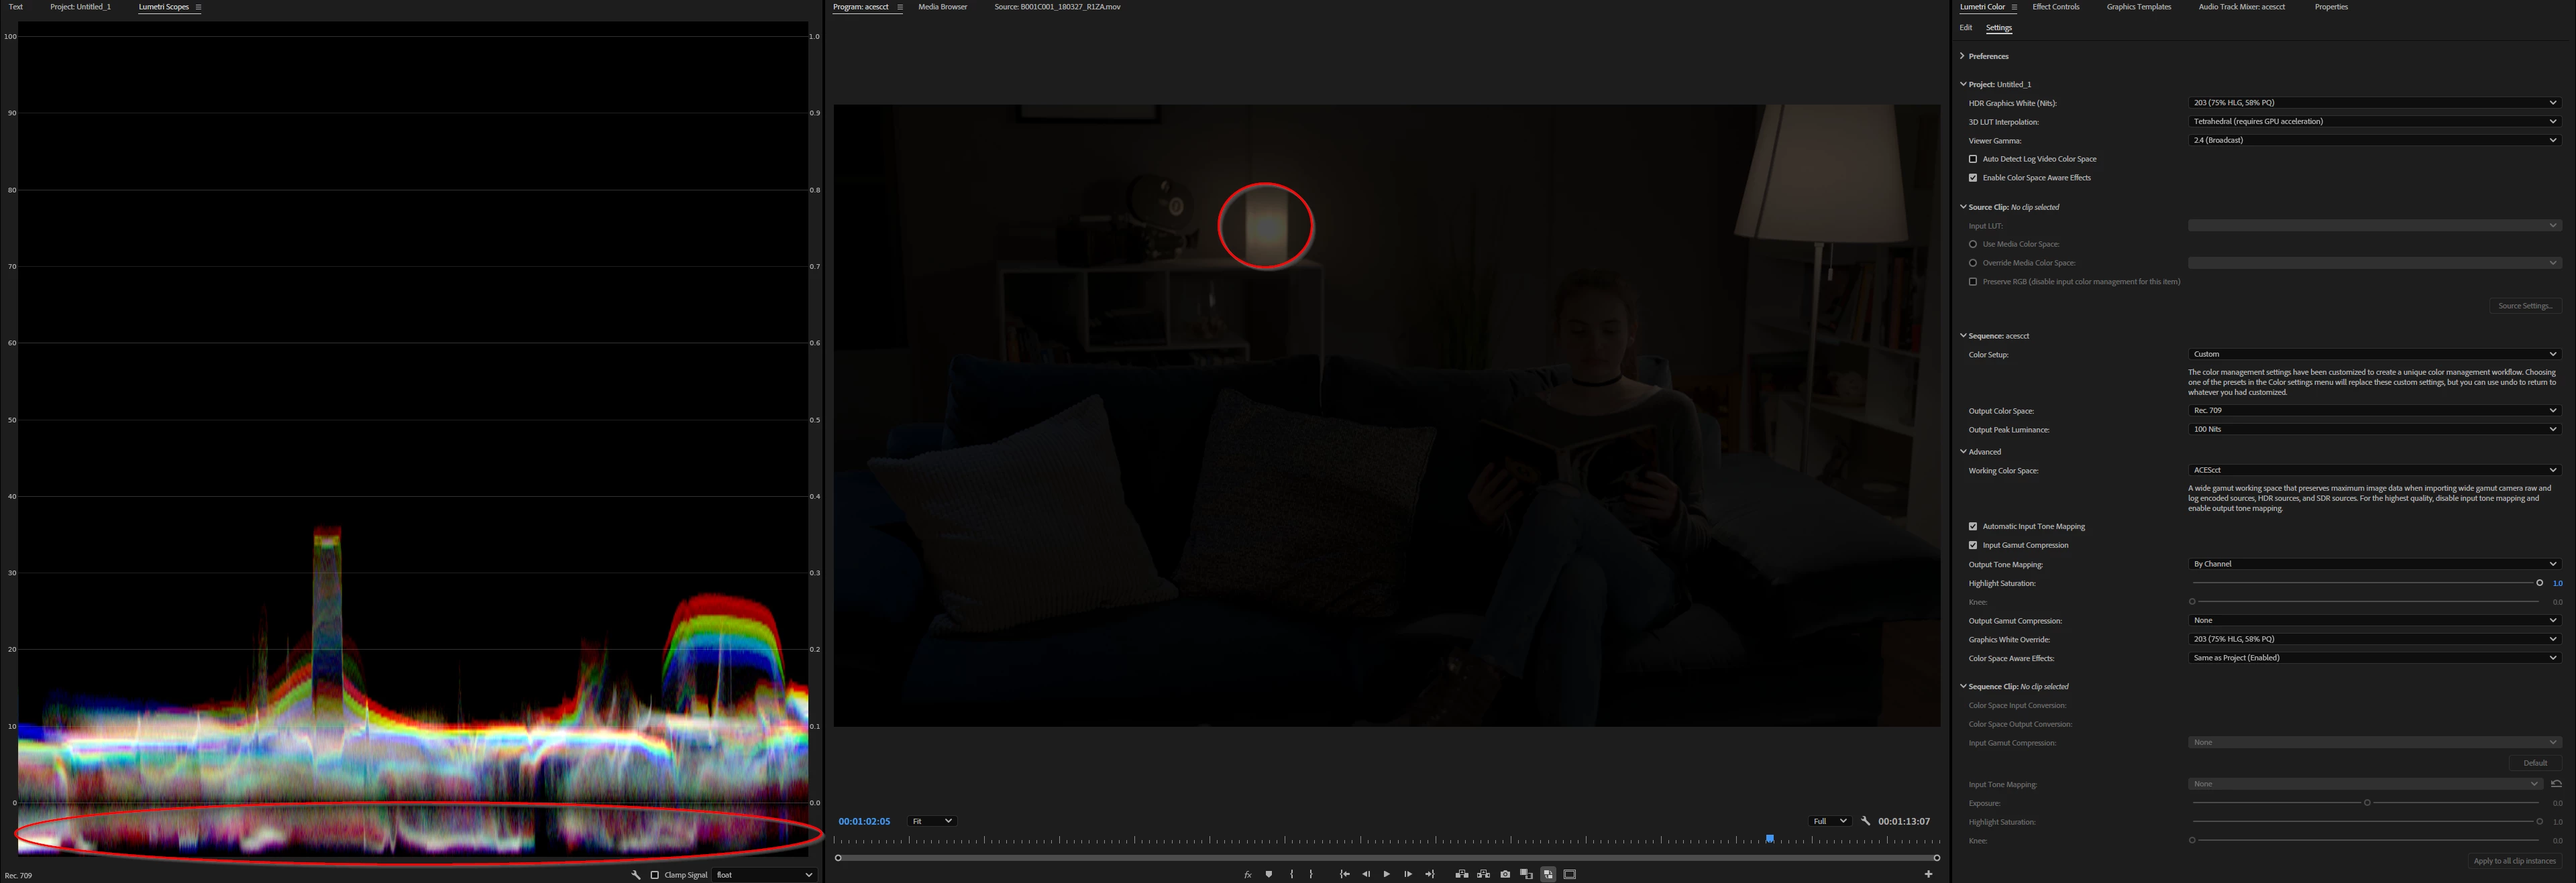Click the Highlight Saturation slider handle
2576x883 pixels.
pos(2539,583)
